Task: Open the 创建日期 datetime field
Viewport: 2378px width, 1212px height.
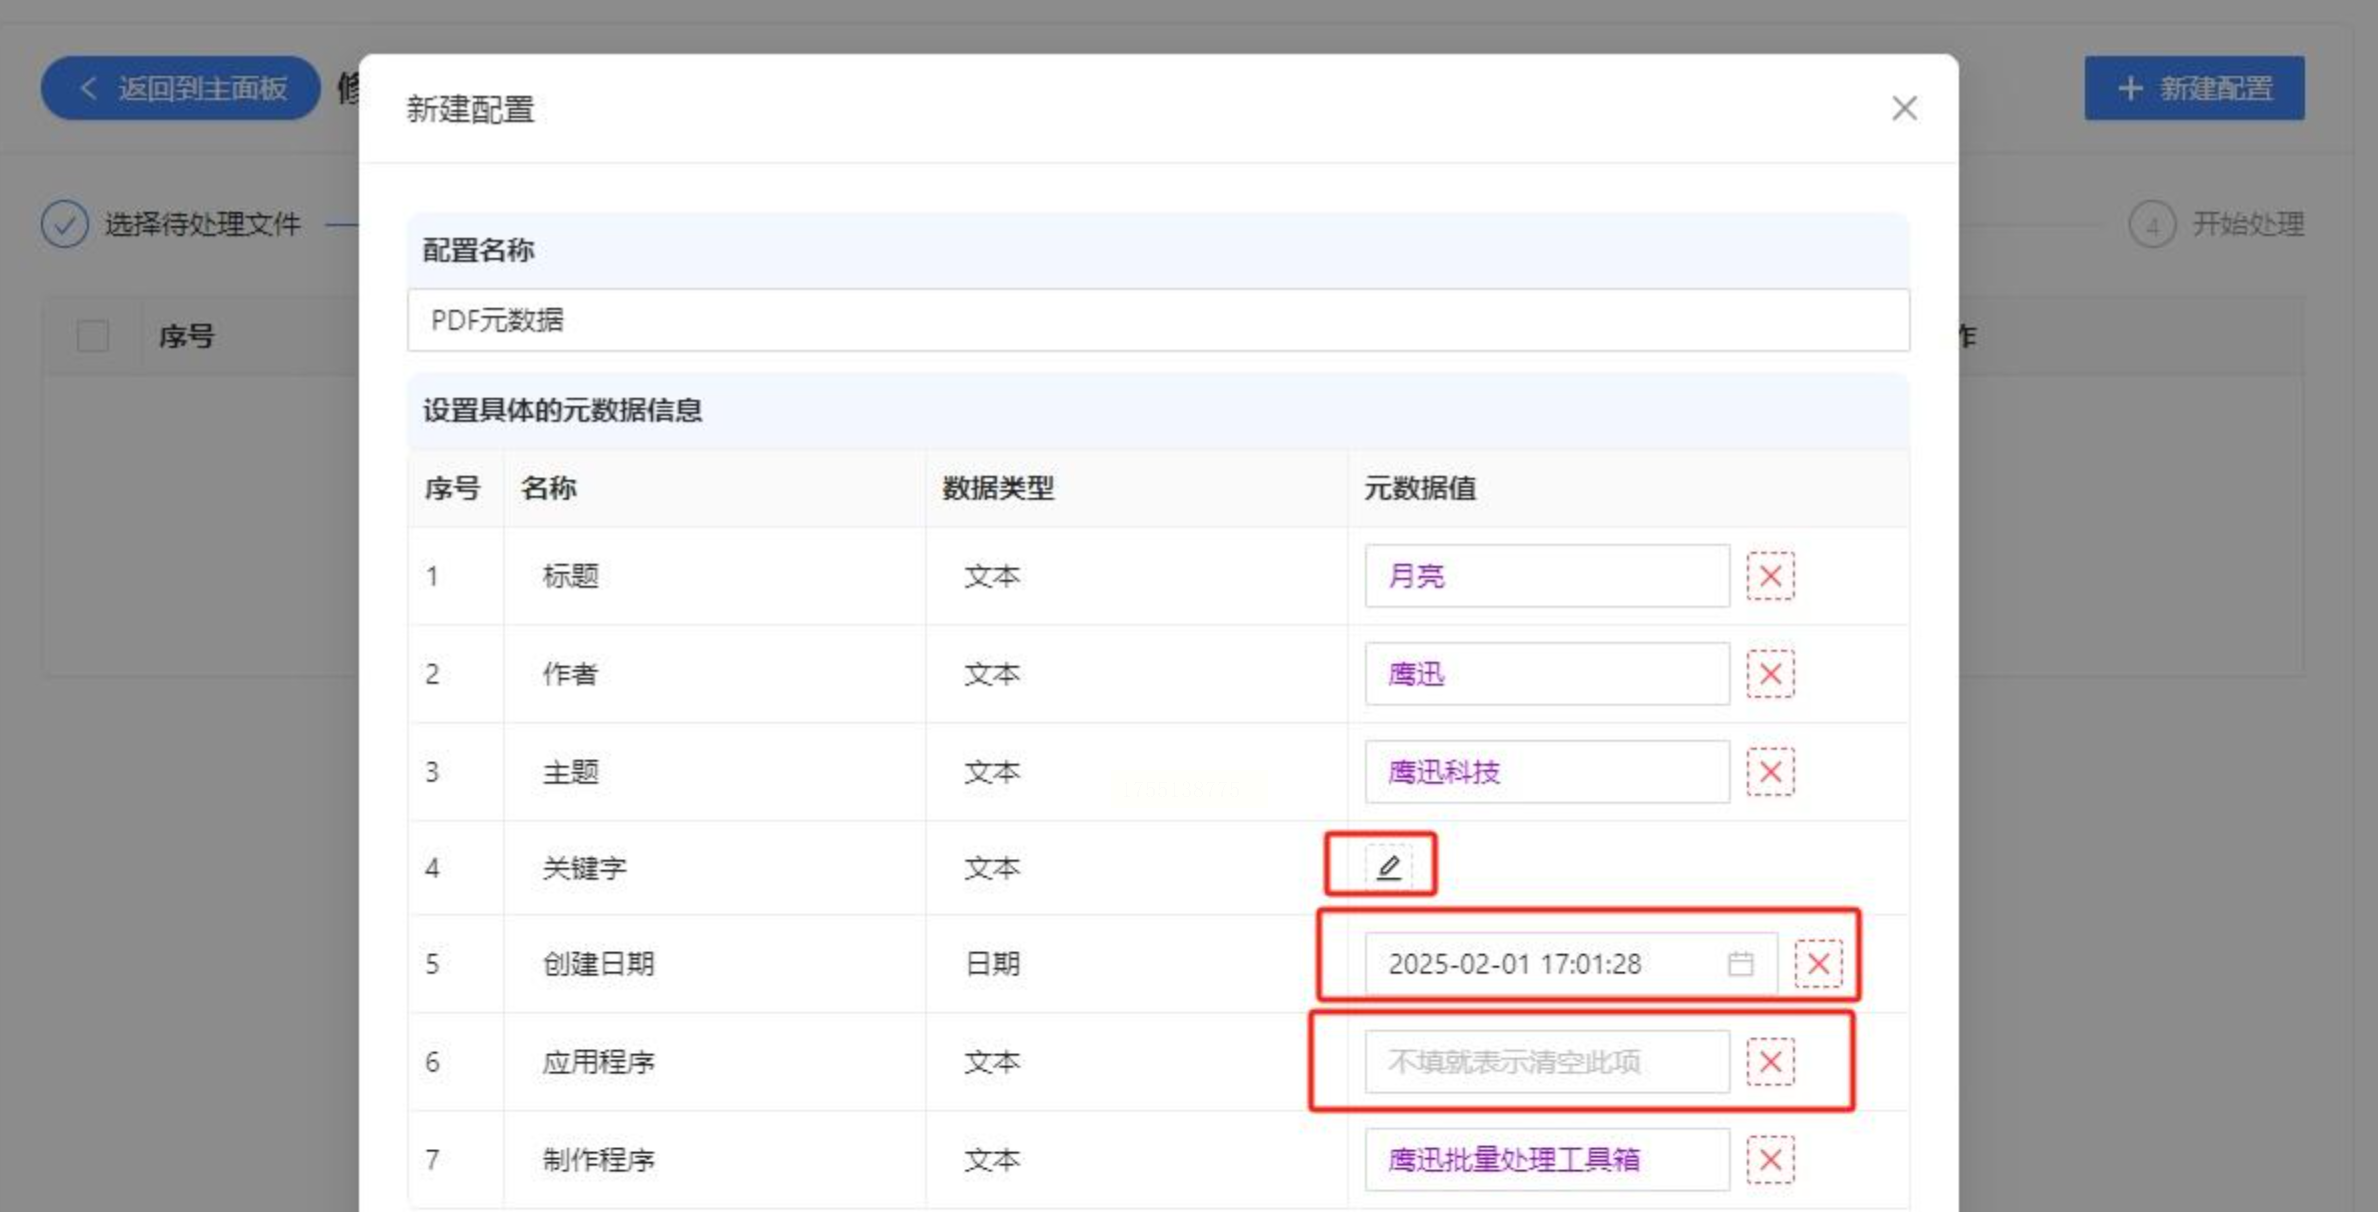Action: click(x=1540, y=964)
